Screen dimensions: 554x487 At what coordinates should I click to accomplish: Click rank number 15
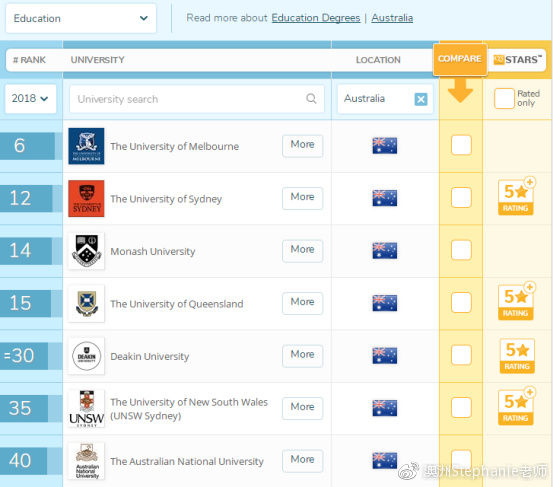pos(20,303)
